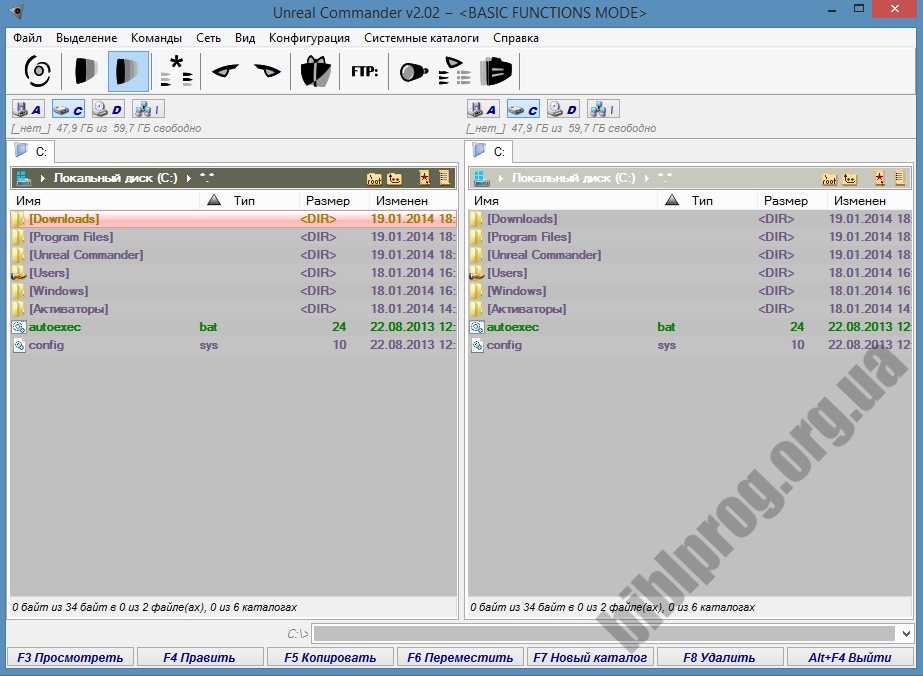This screenshot has width=923, height=676.
Task: Click the F5 Копировать button
Action: coord(330,657)
